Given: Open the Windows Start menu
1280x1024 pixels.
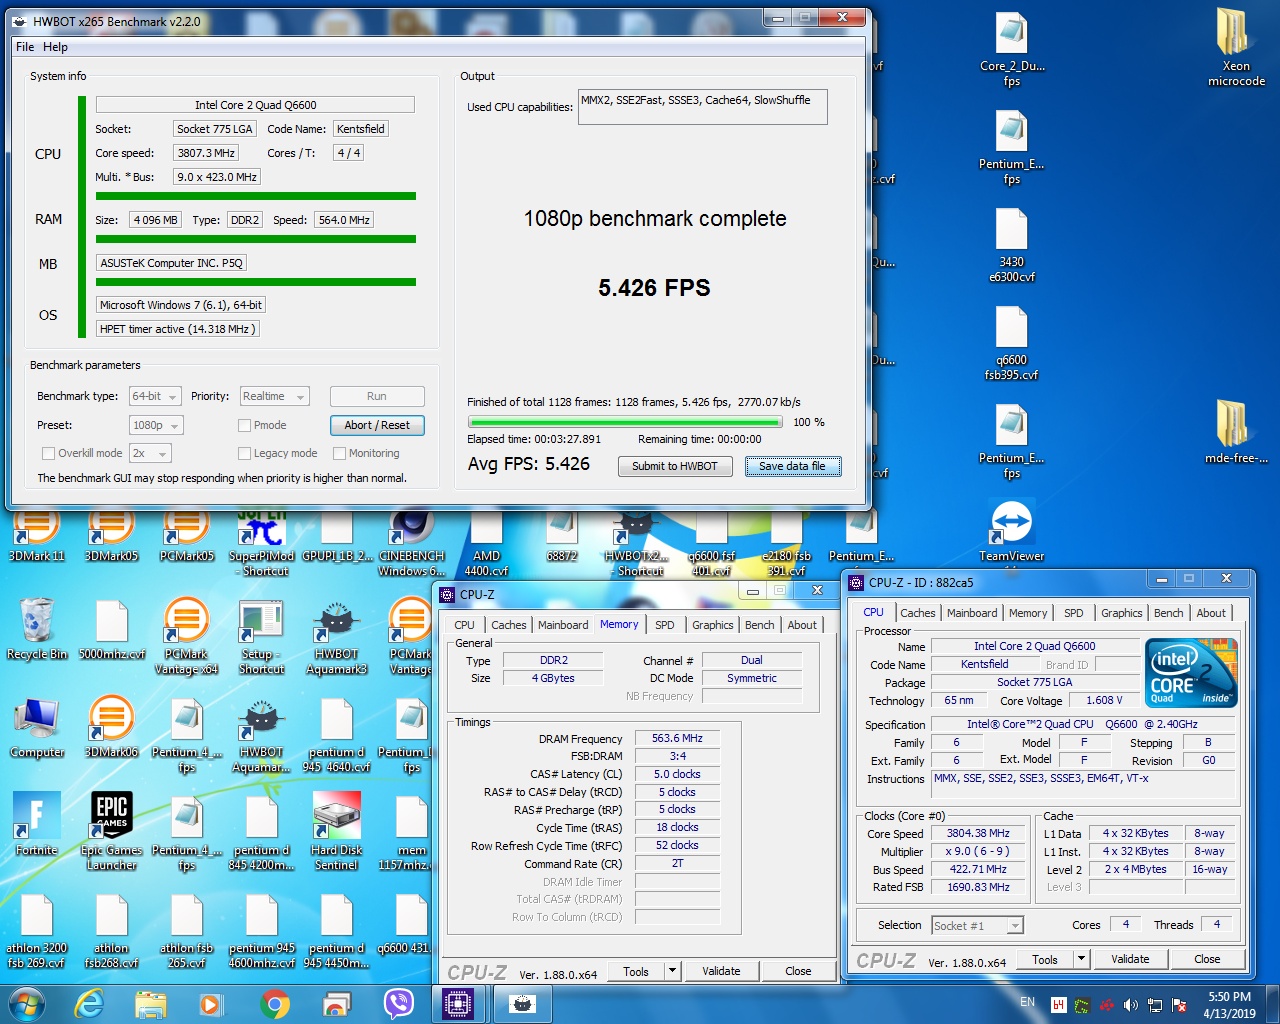Looking at the screenshot, I should pos(27,1004).
